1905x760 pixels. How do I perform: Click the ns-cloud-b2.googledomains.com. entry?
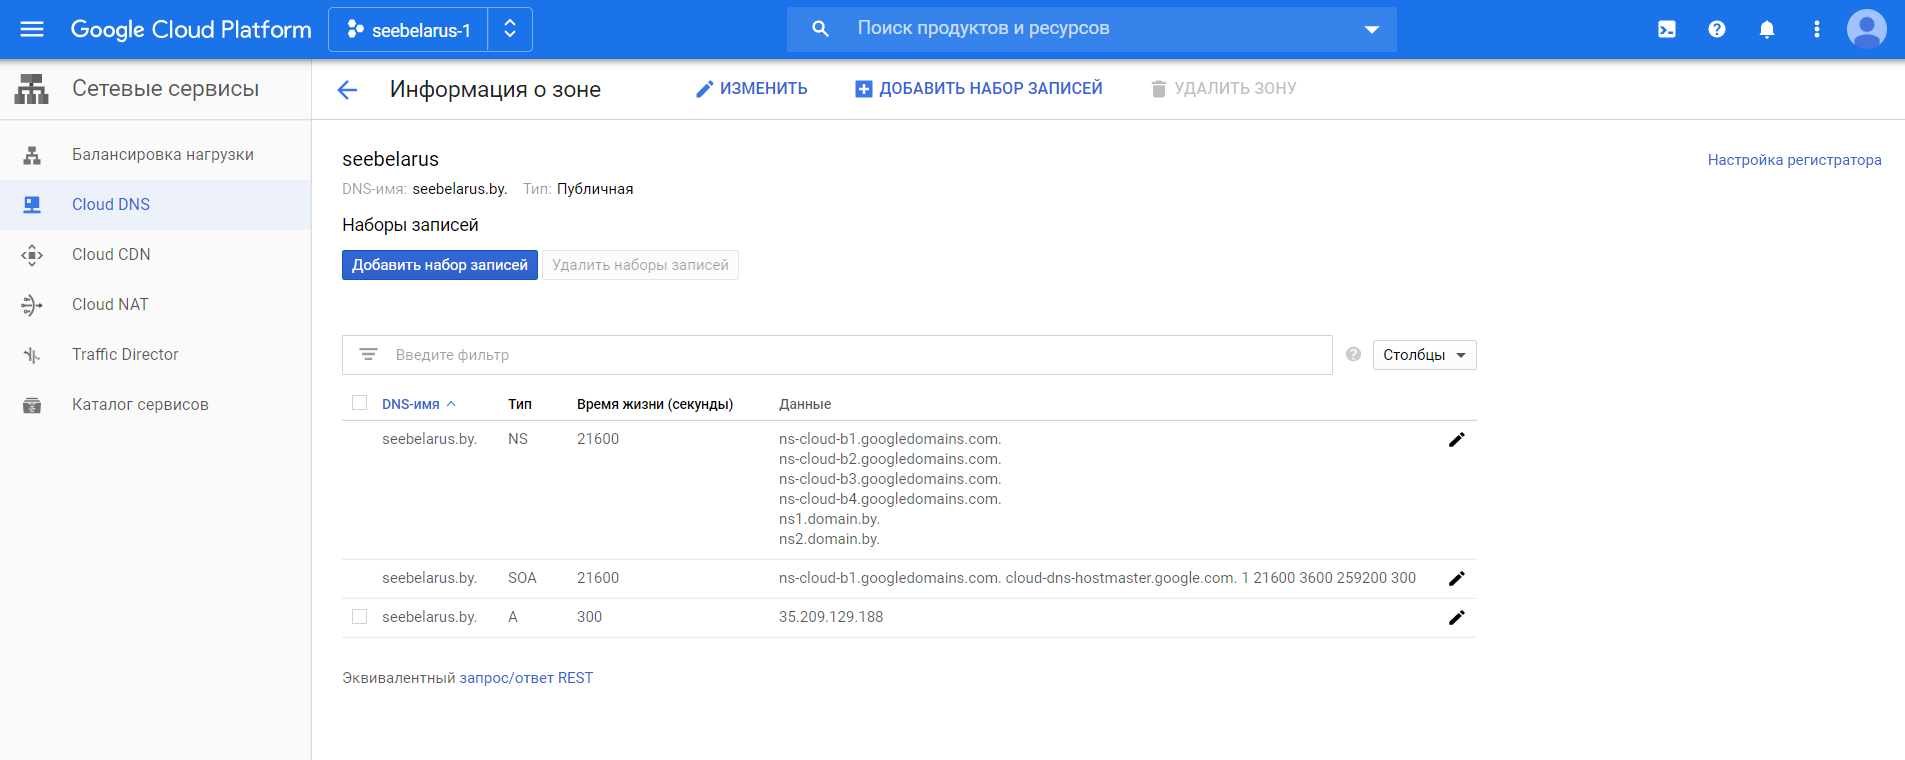point(890,459)
